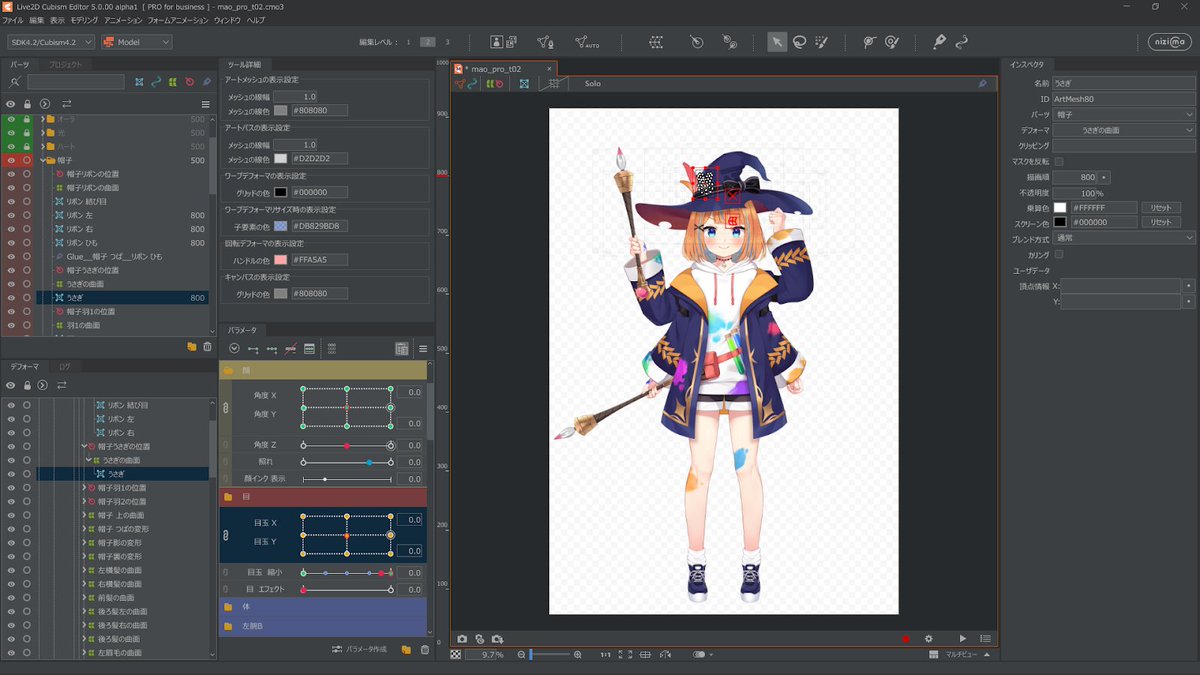Open the Brush selection tool
The width and height of the screenshot is (1200, 675).
(x=822, y=43)
